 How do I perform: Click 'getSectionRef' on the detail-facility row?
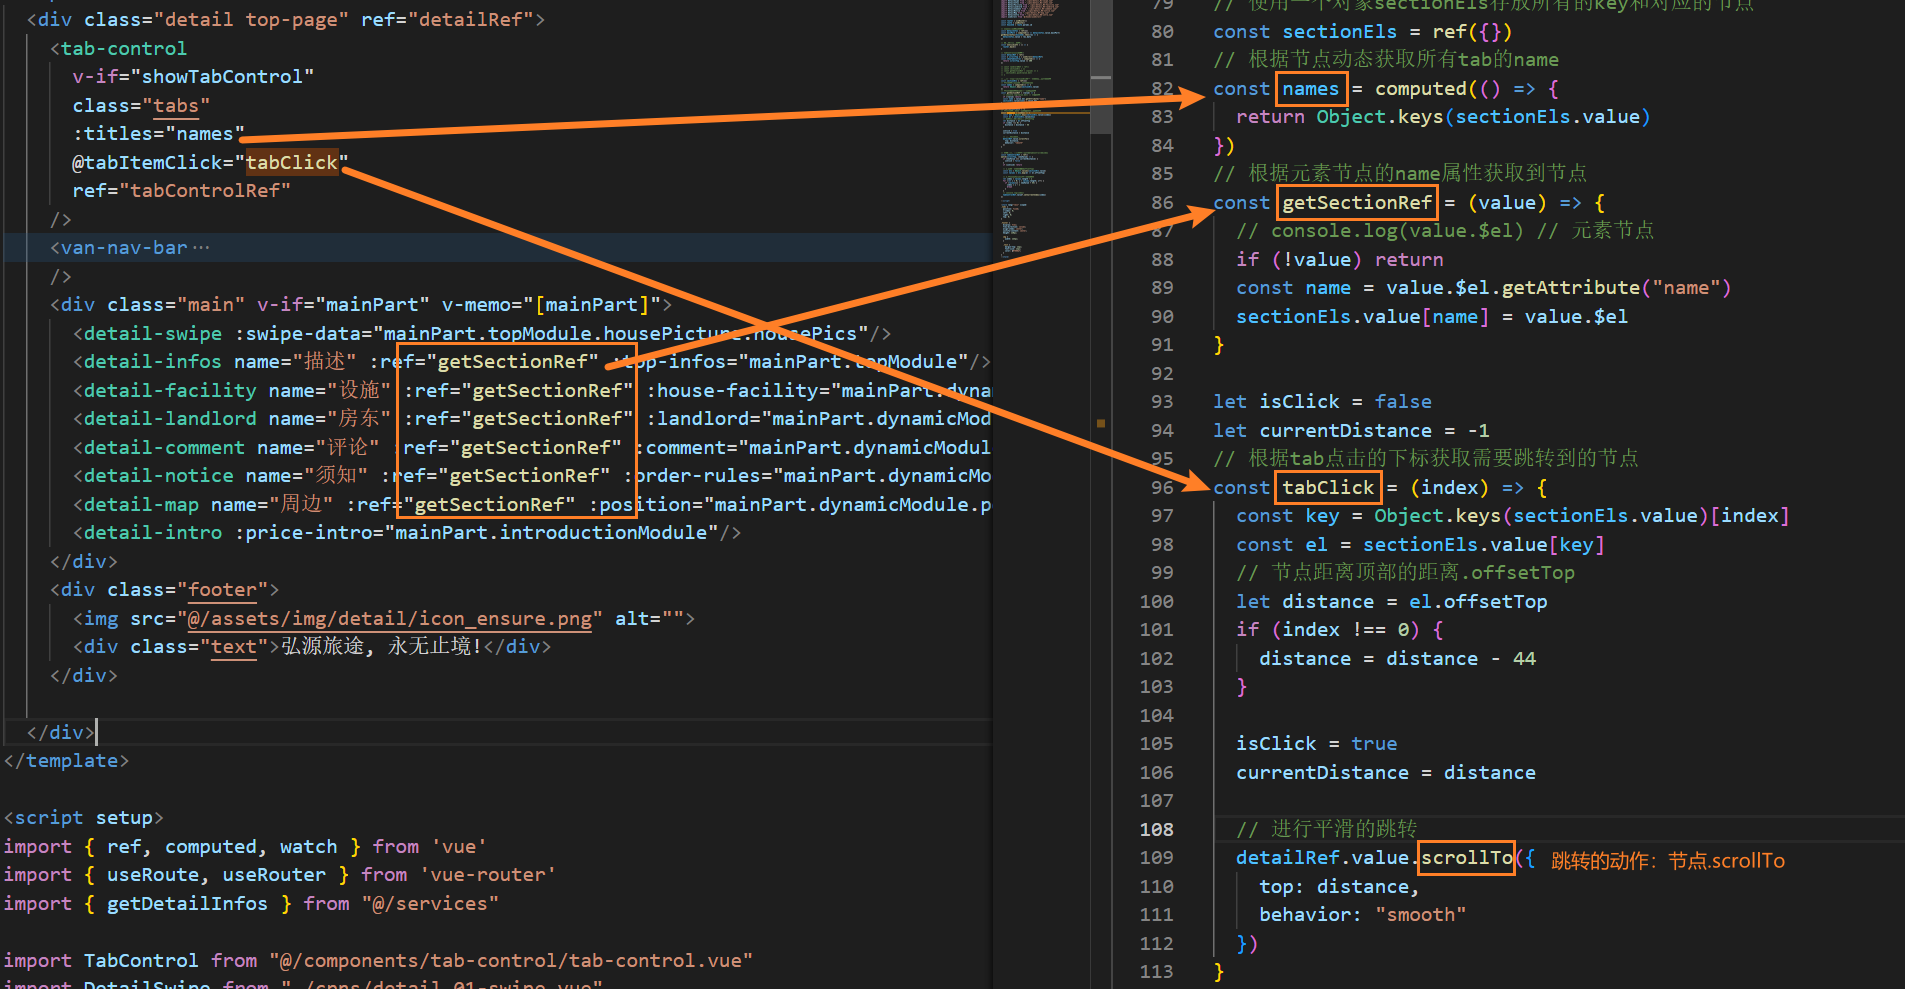click(x=547, y=390)
